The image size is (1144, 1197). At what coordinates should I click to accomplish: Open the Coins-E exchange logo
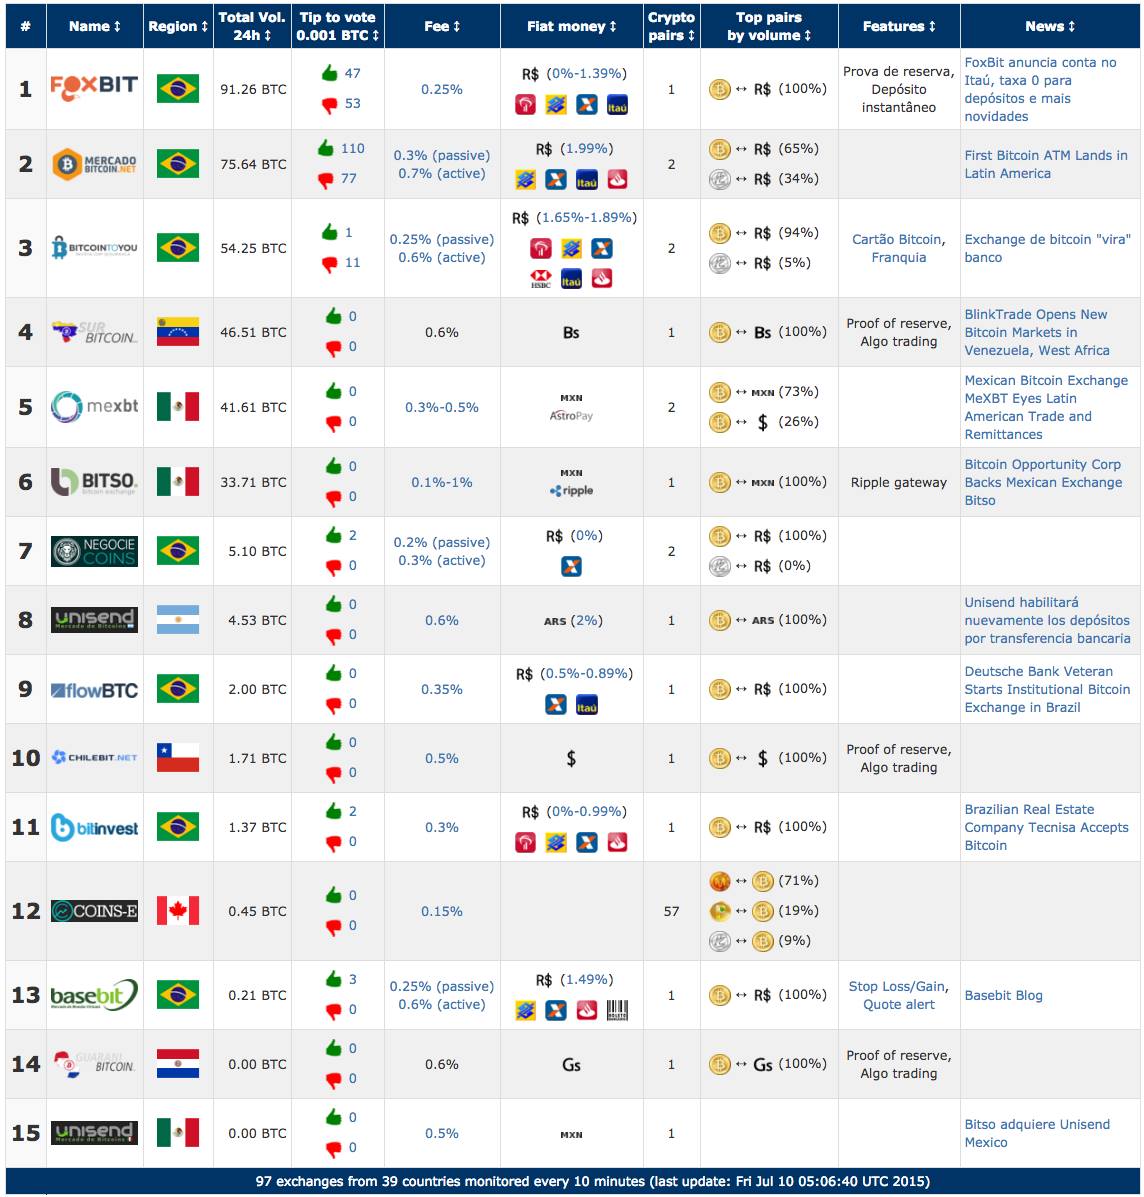pos(95,911)
